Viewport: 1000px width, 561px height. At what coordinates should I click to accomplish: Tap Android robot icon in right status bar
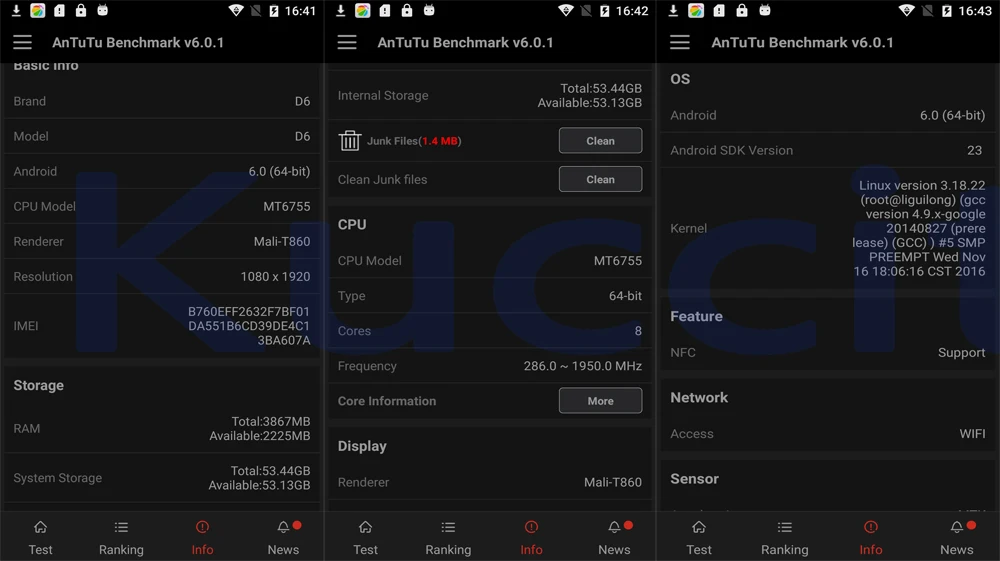click(765, 10)
